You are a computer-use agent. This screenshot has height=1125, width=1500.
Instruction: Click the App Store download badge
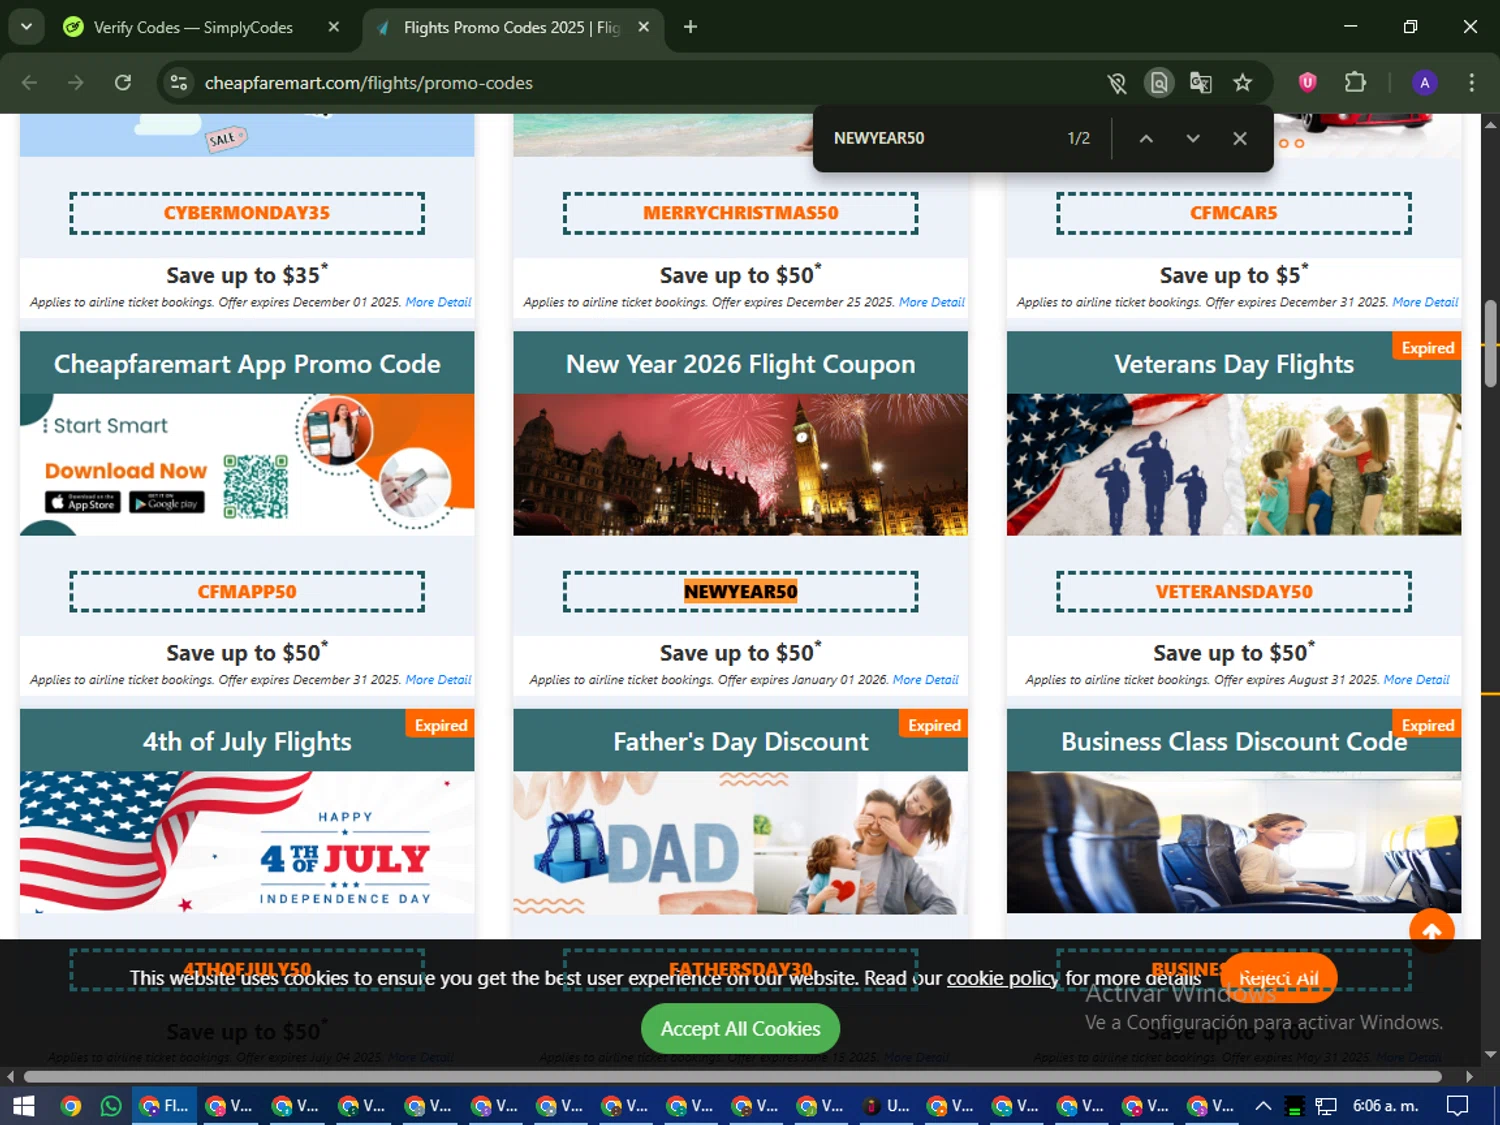[83, 502]
